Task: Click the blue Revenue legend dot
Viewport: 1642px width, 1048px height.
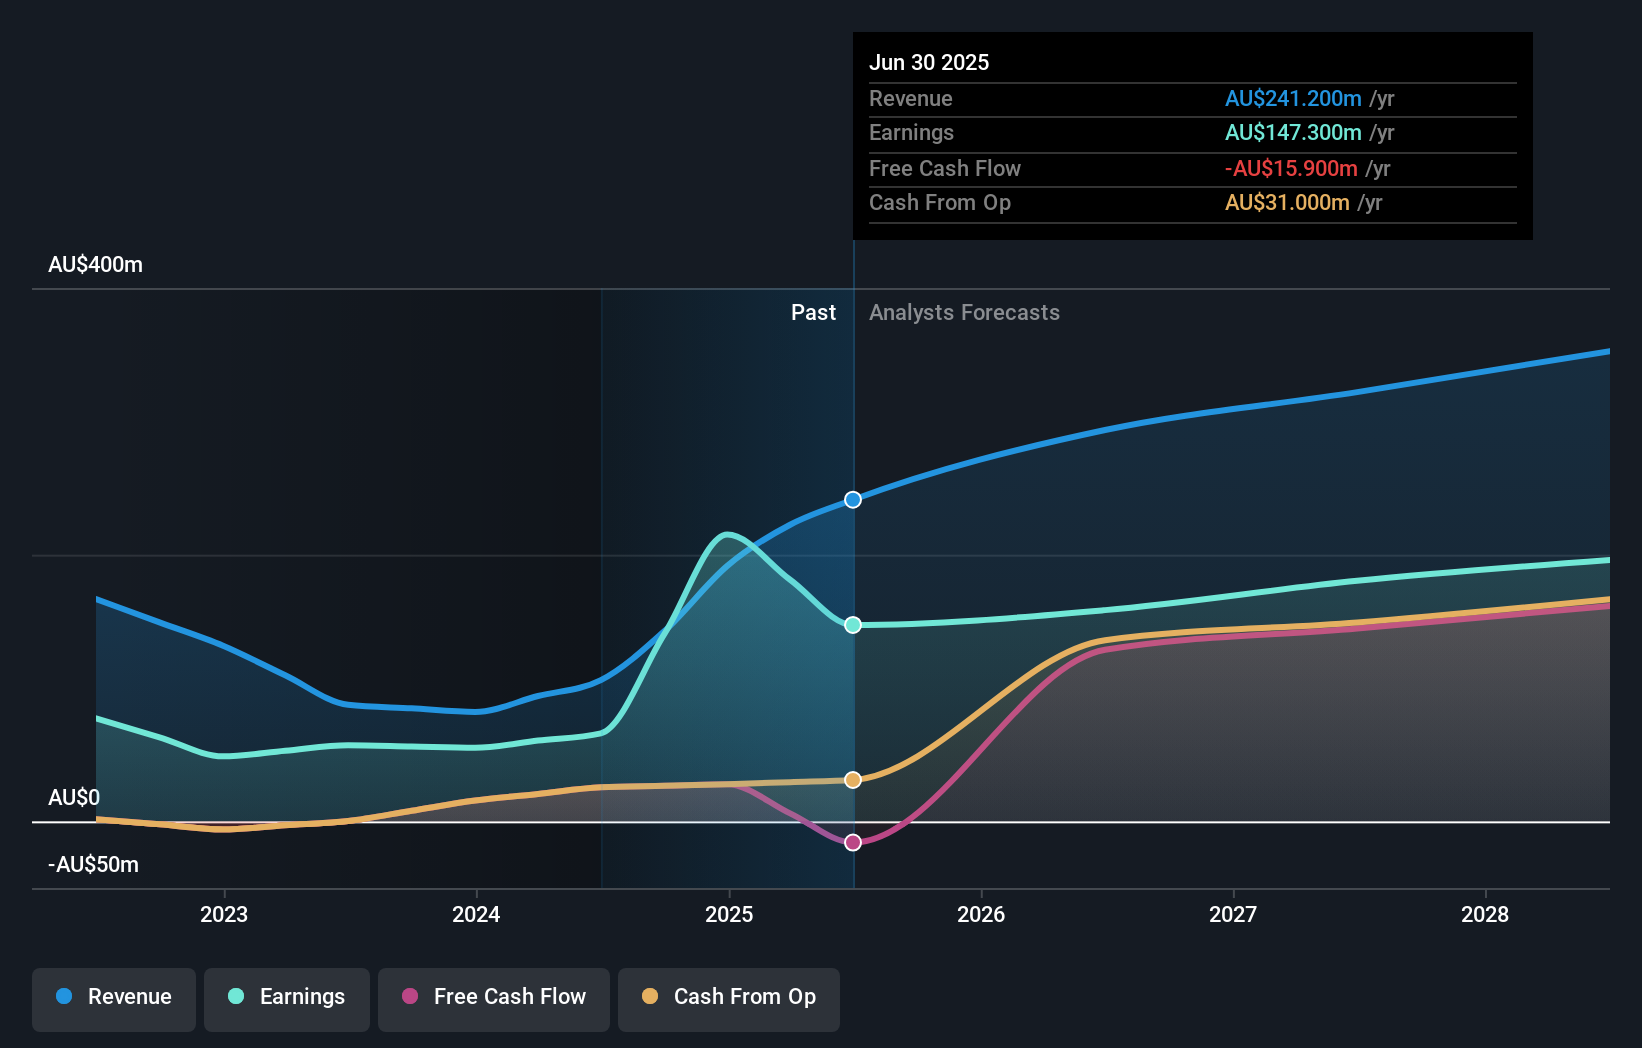Action: [x=64, y=996]
